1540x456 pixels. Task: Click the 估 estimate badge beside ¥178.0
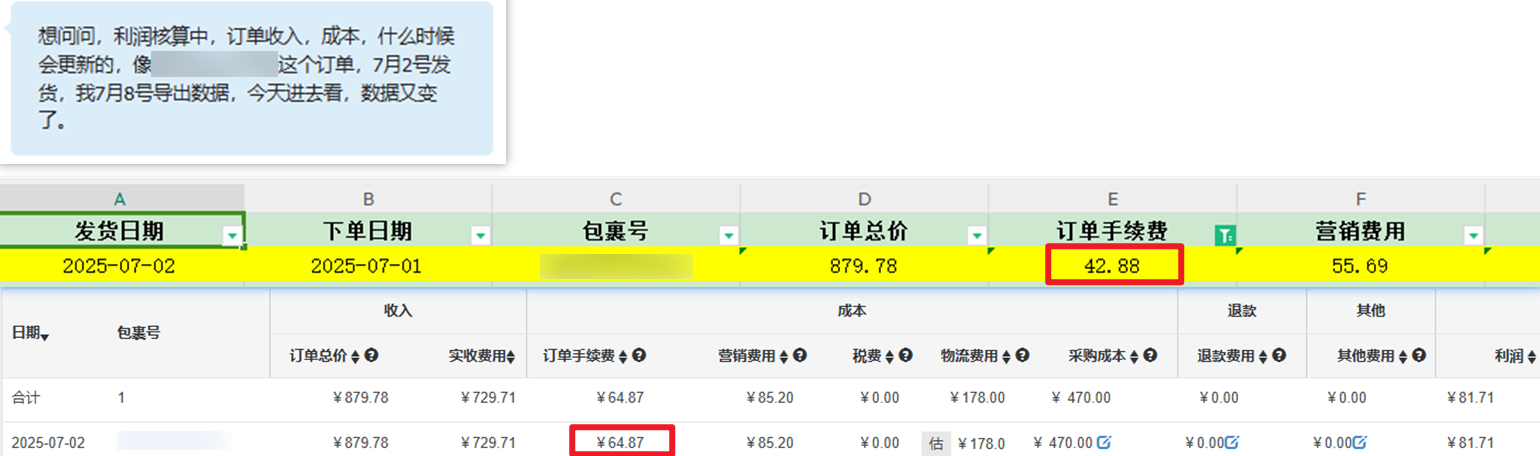936,442
